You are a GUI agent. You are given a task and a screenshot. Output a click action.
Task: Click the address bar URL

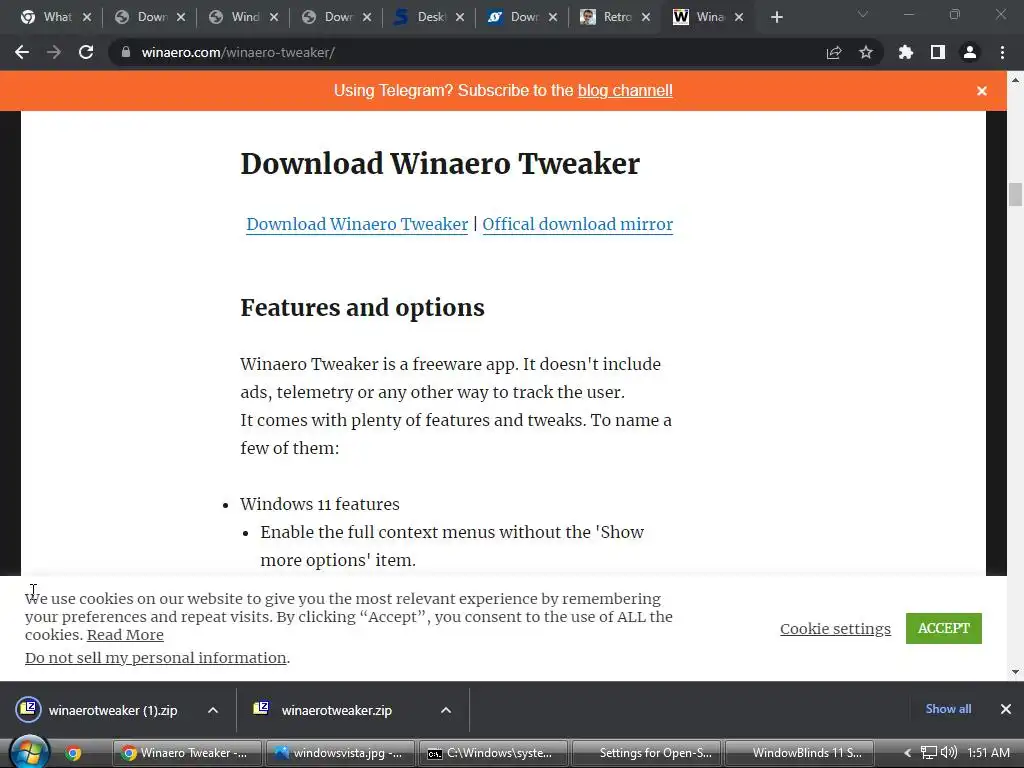click(238, 52)
